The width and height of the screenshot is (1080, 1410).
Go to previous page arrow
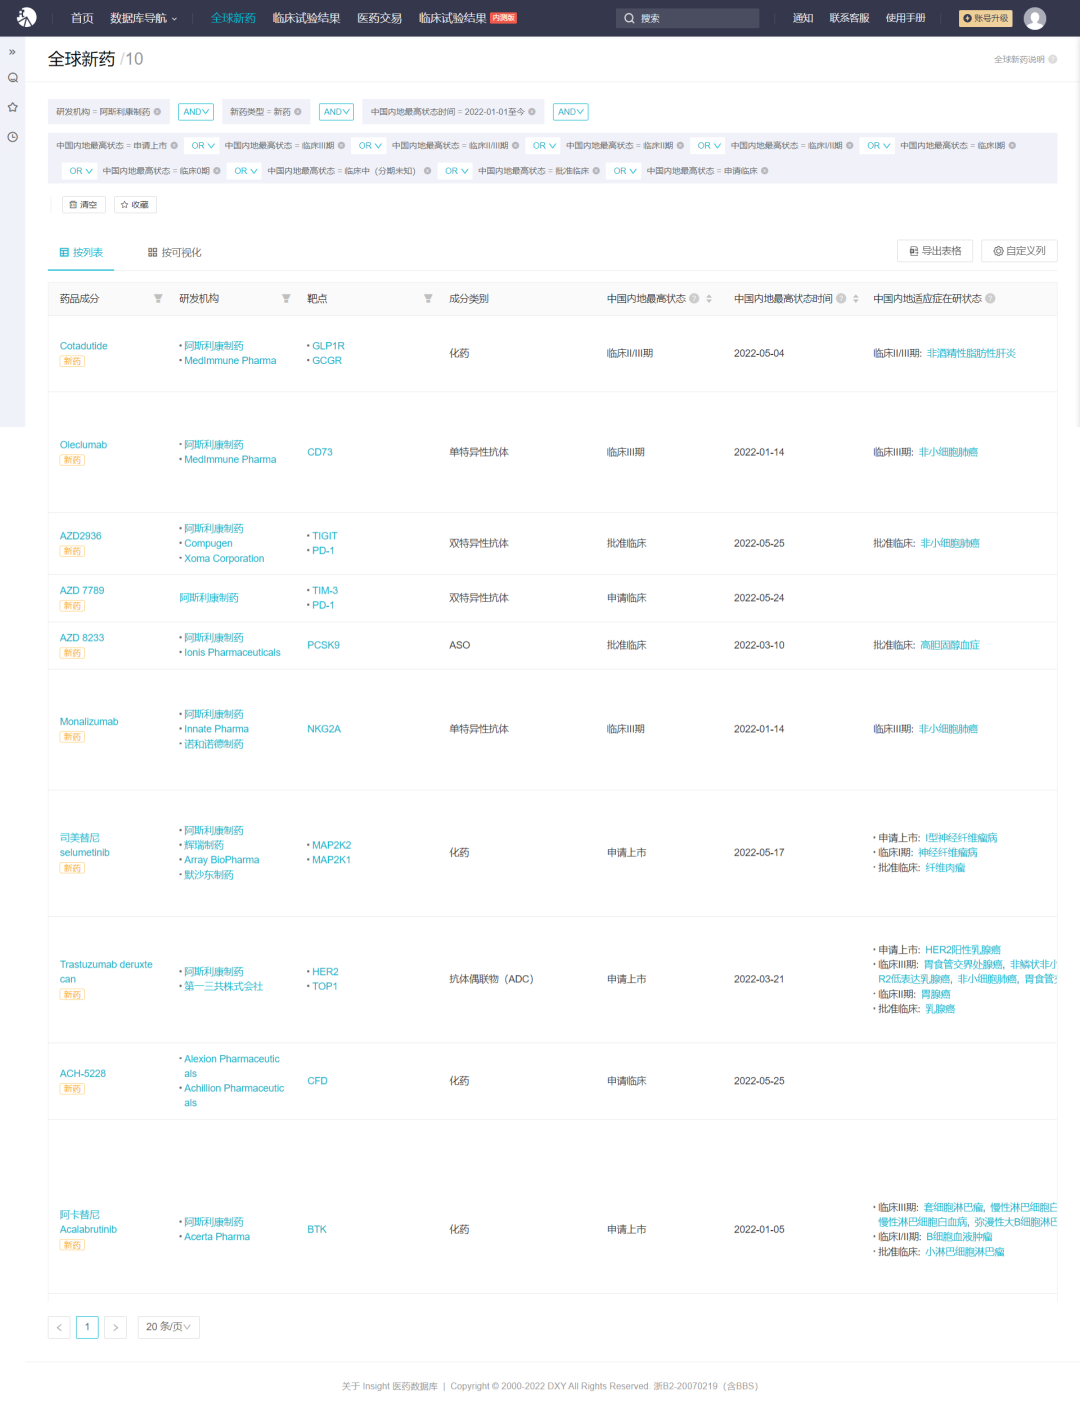pos(59,1327)
